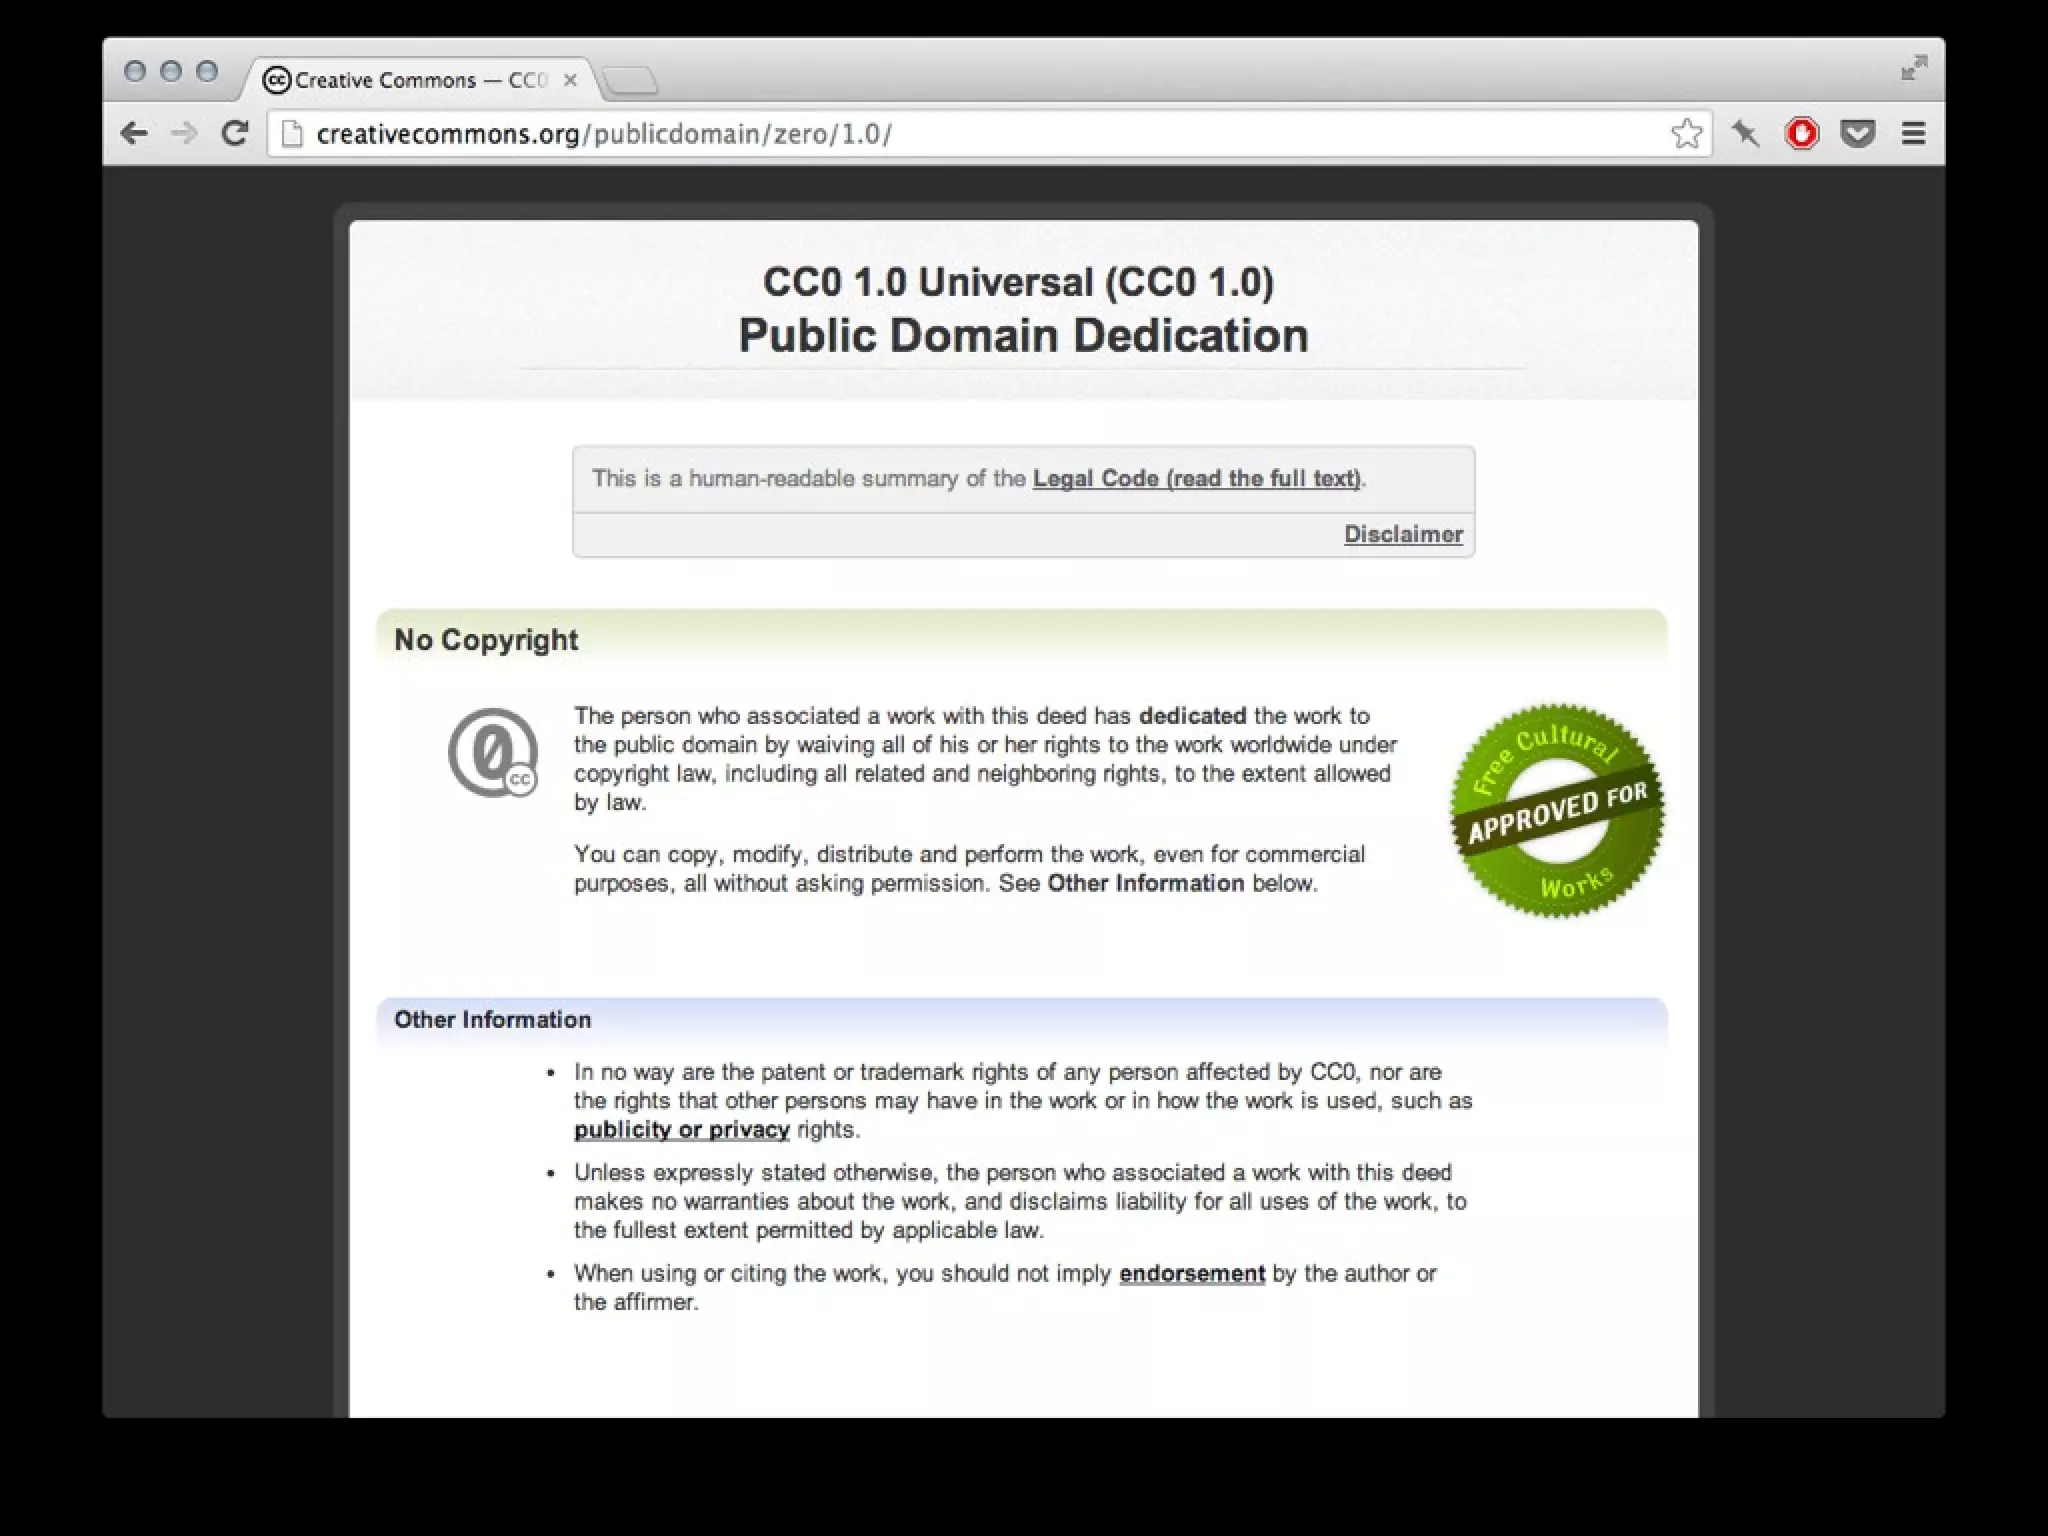The height and width of the screenshot is (1536, 2048).
Task: Close the Creative Commons tab
Action: pyautogui.click(x=570, y=80)
